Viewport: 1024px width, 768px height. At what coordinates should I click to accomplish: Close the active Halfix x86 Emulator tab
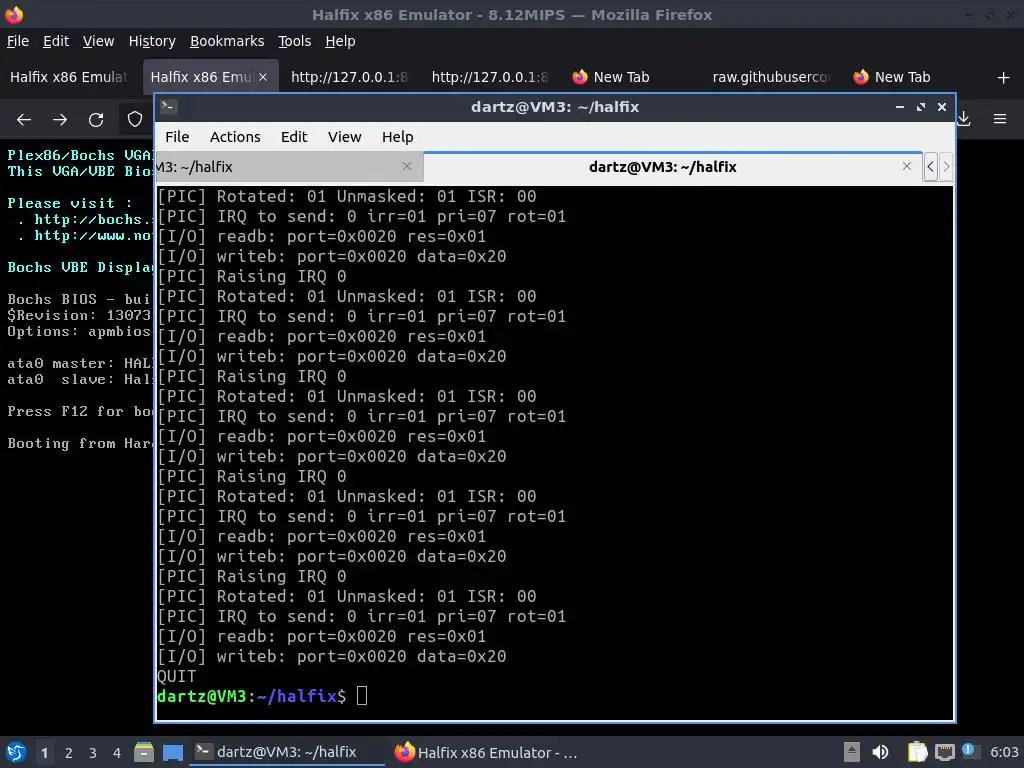(x=263, y=77)
